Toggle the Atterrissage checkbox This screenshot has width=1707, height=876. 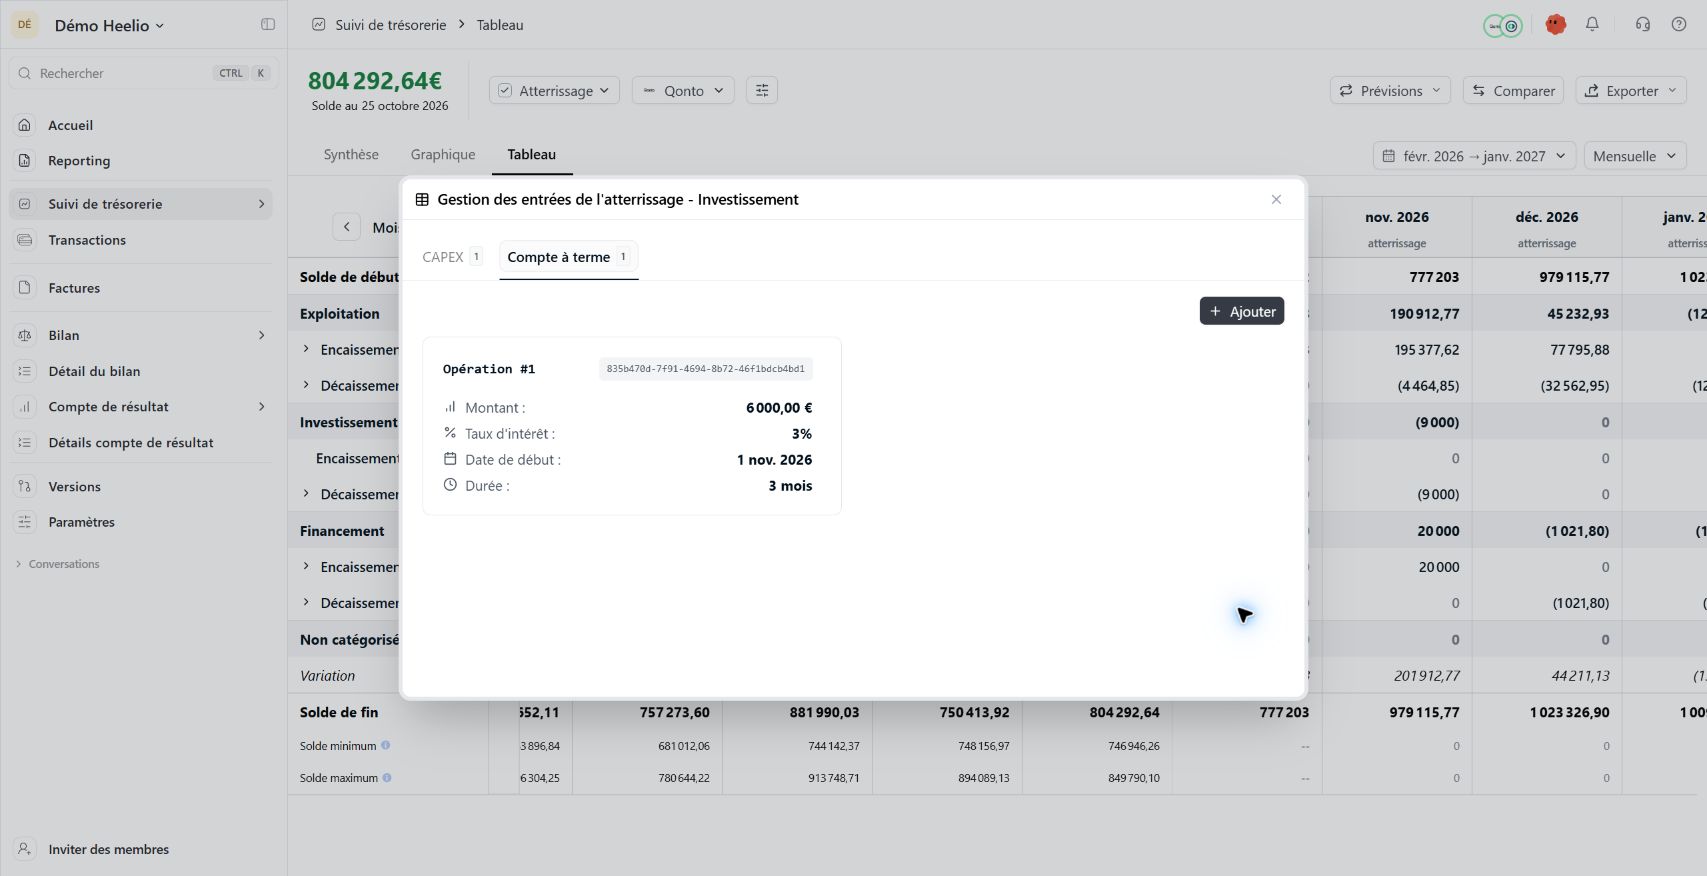click(x=506, y=90)
